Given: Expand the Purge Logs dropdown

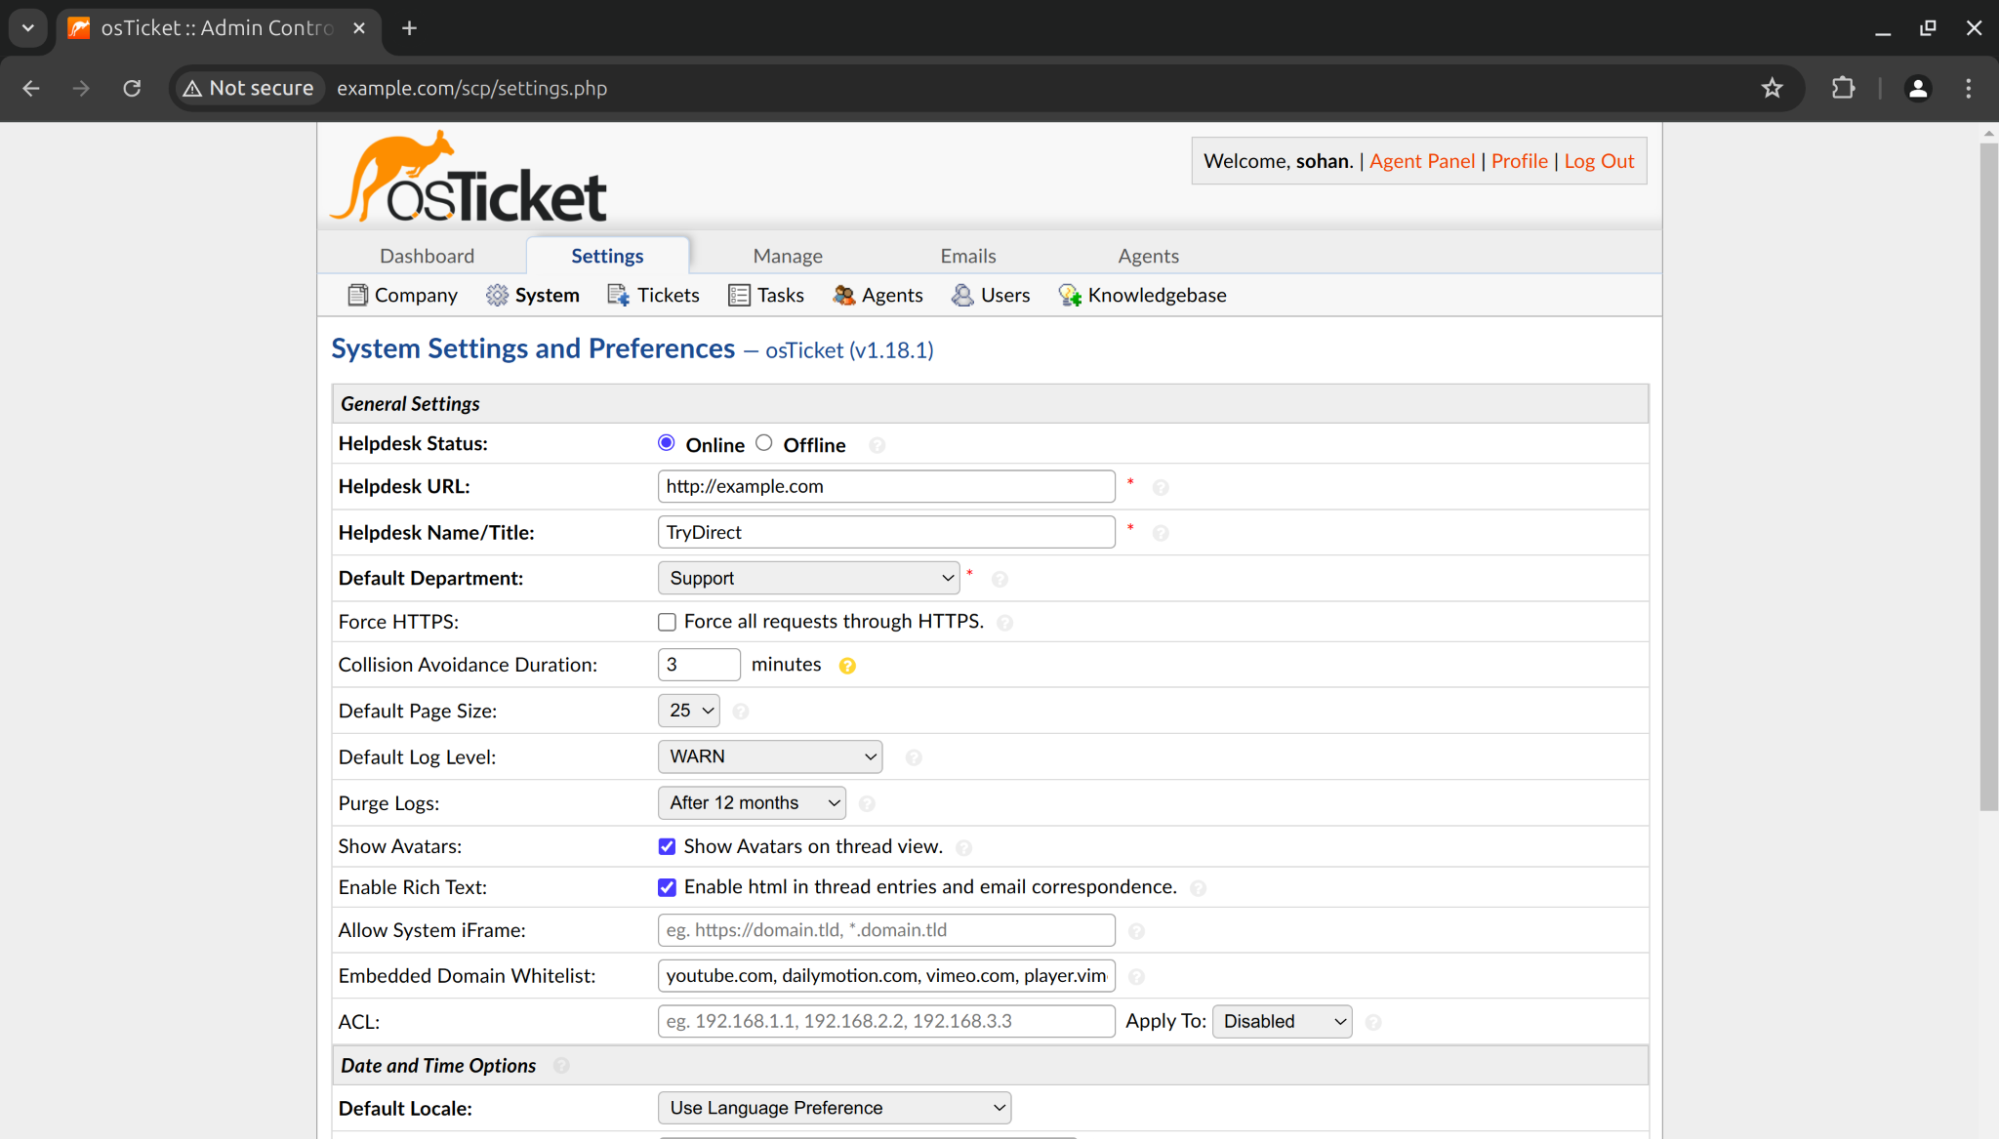Looking at the screenshot, I should pos(750,802).
